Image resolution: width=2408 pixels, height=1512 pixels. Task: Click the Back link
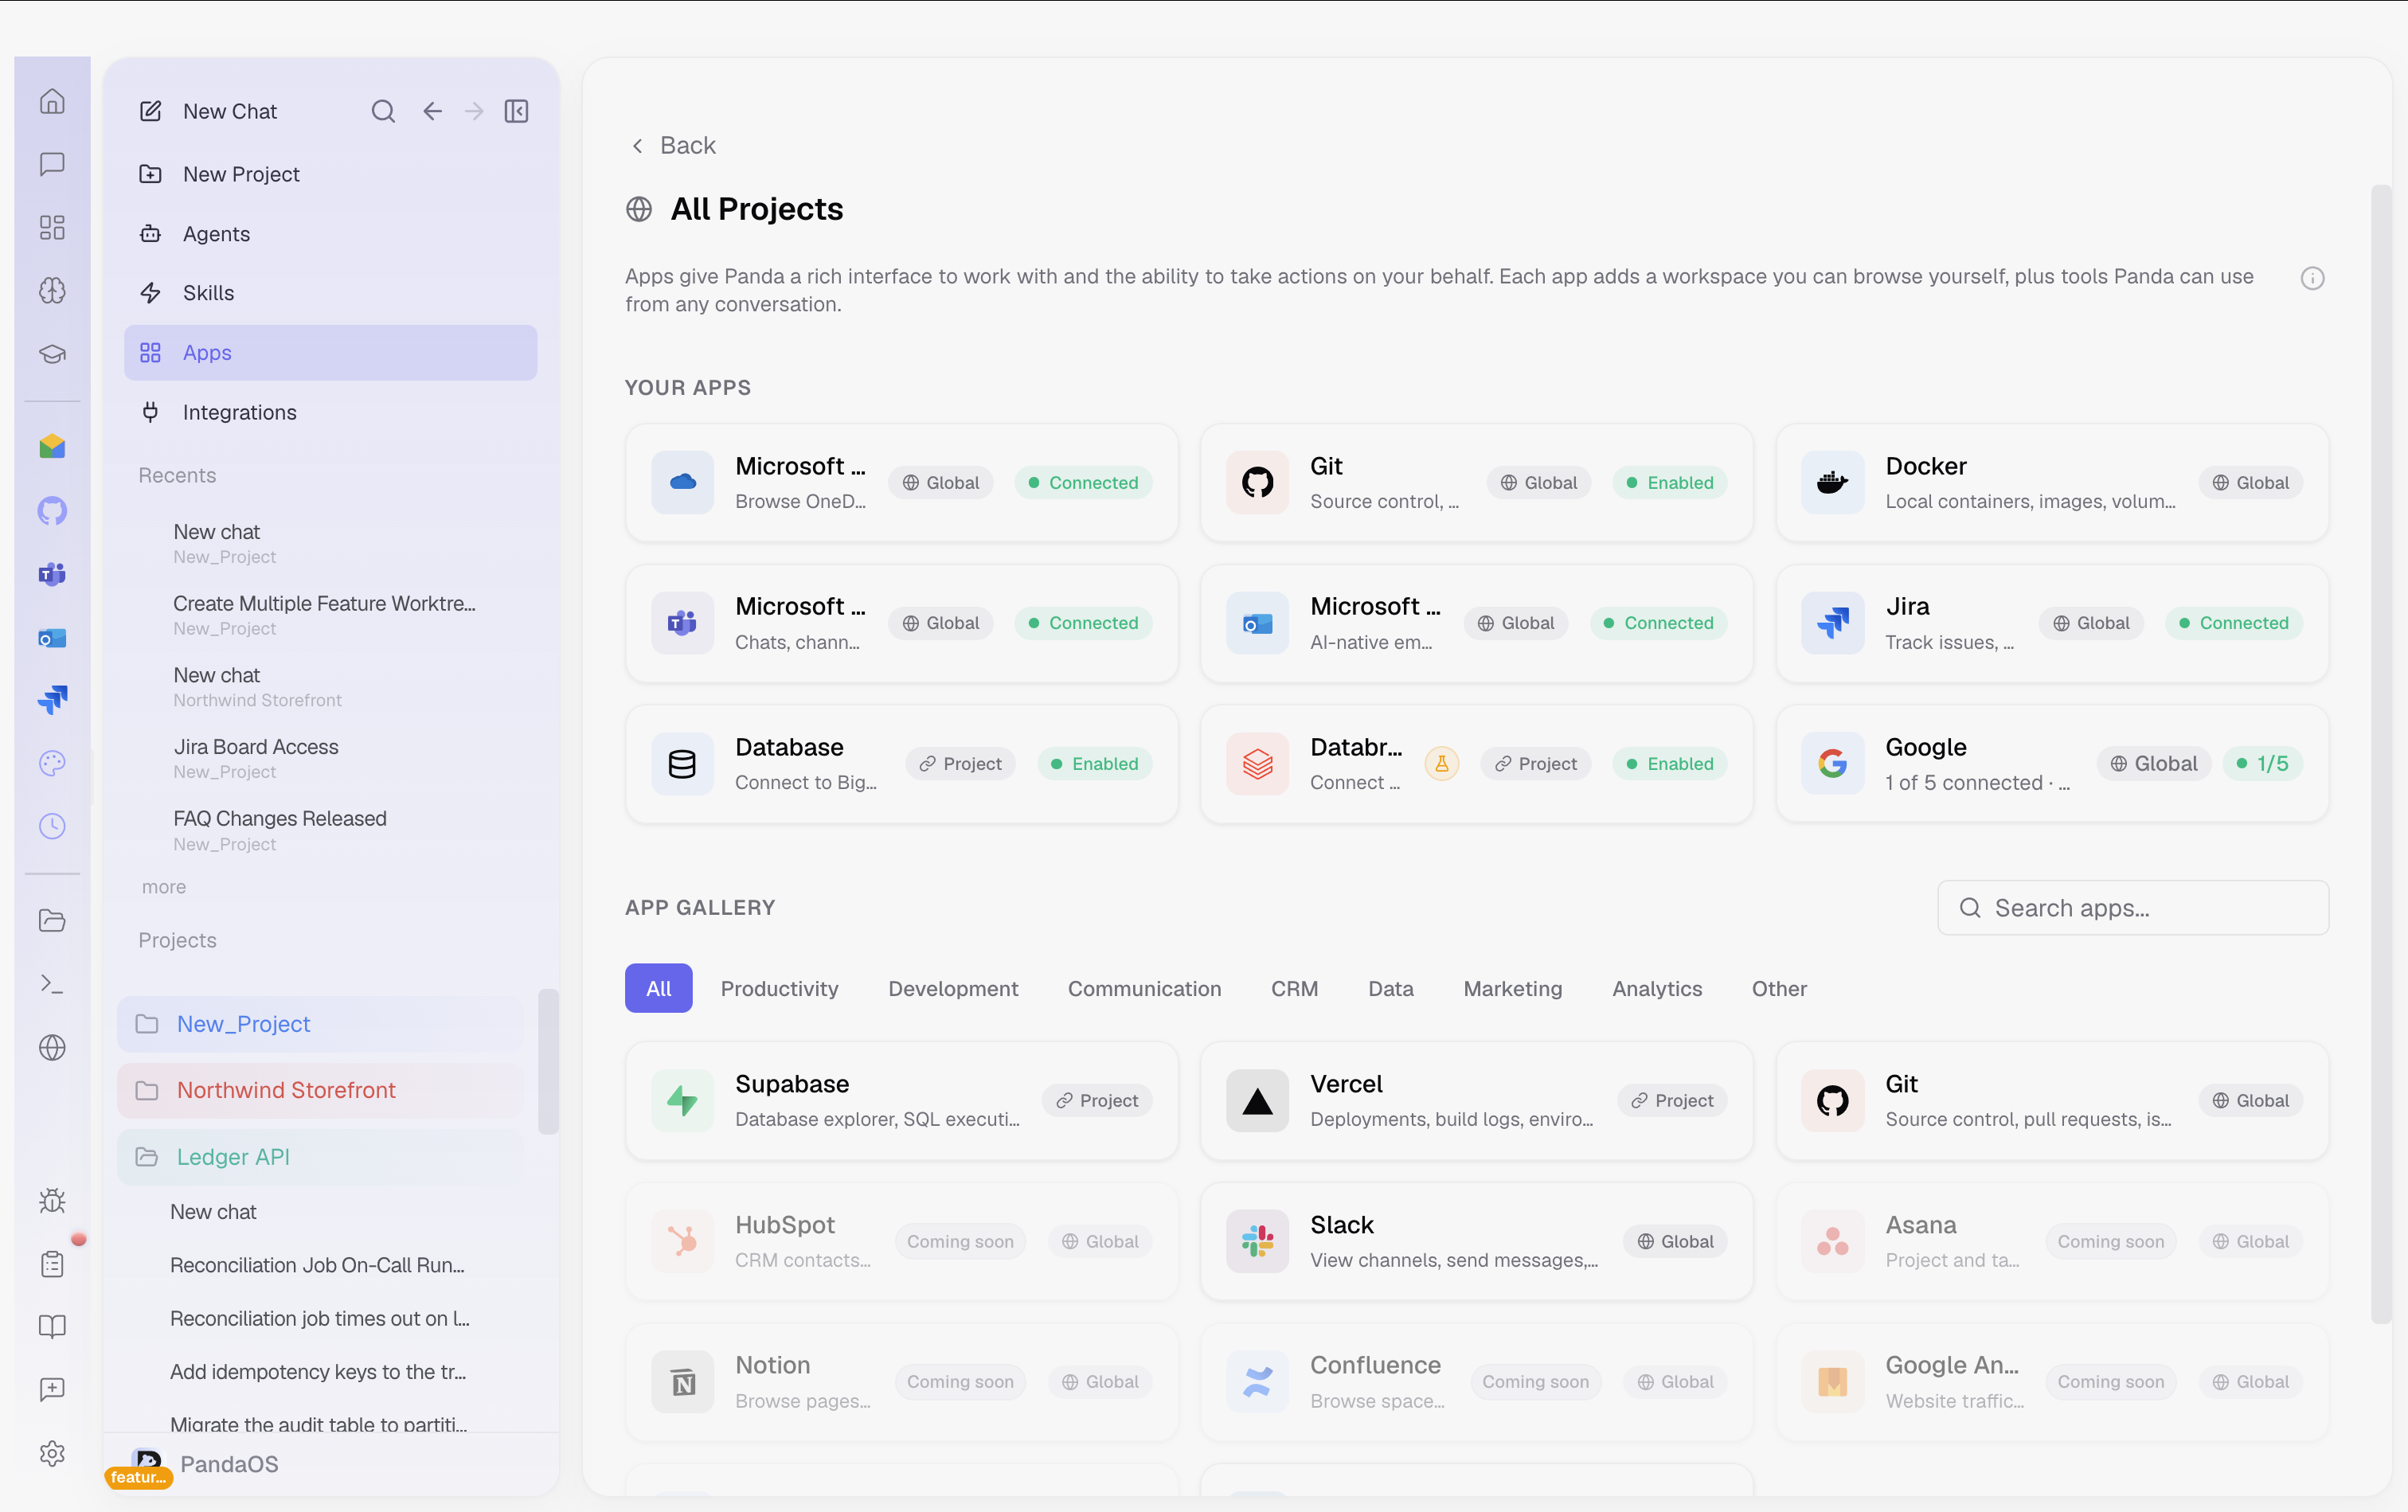673,146
